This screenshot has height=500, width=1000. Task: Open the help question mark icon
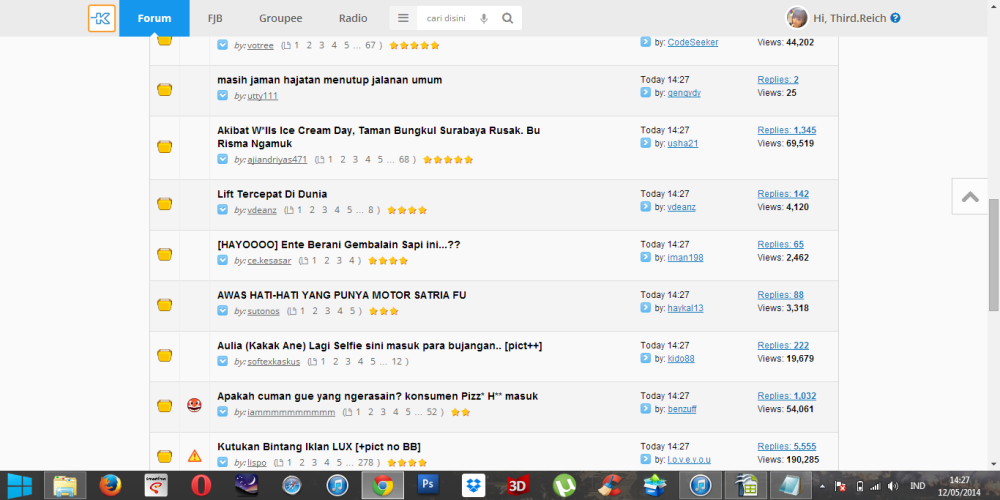(x=895, y=18)
